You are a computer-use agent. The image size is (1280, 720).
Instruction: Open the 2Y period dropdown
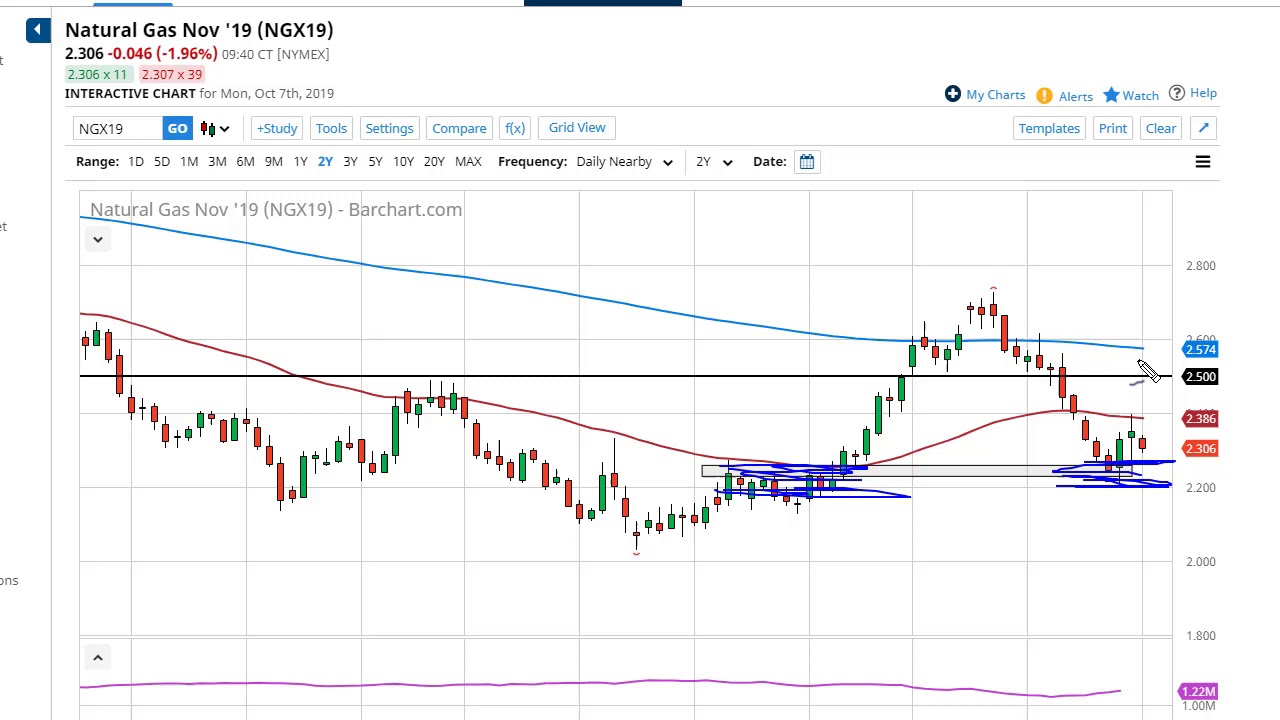(x=713, y=162)
